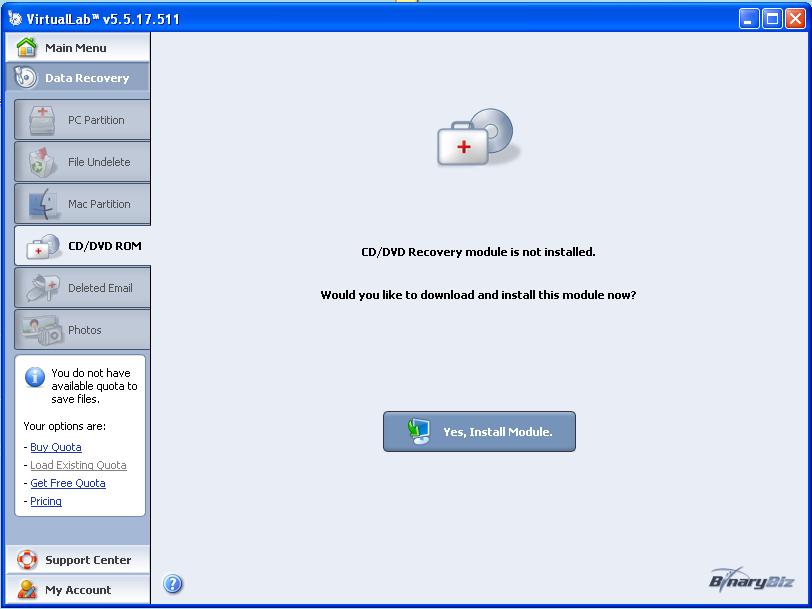812x609 pixels.
Task: Click the My Account user icon
Action: click(x=27, y=590)
